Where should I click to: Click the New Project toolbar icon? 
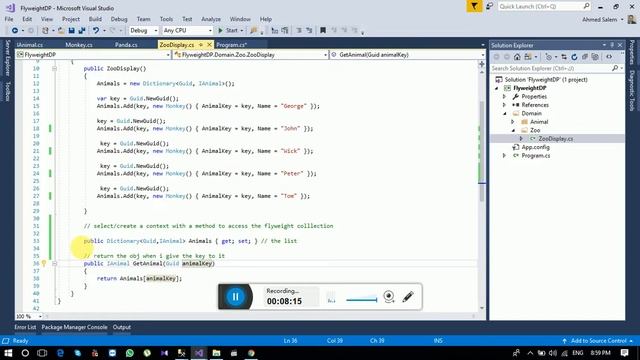pyautogui.click(x=45, y=31)
